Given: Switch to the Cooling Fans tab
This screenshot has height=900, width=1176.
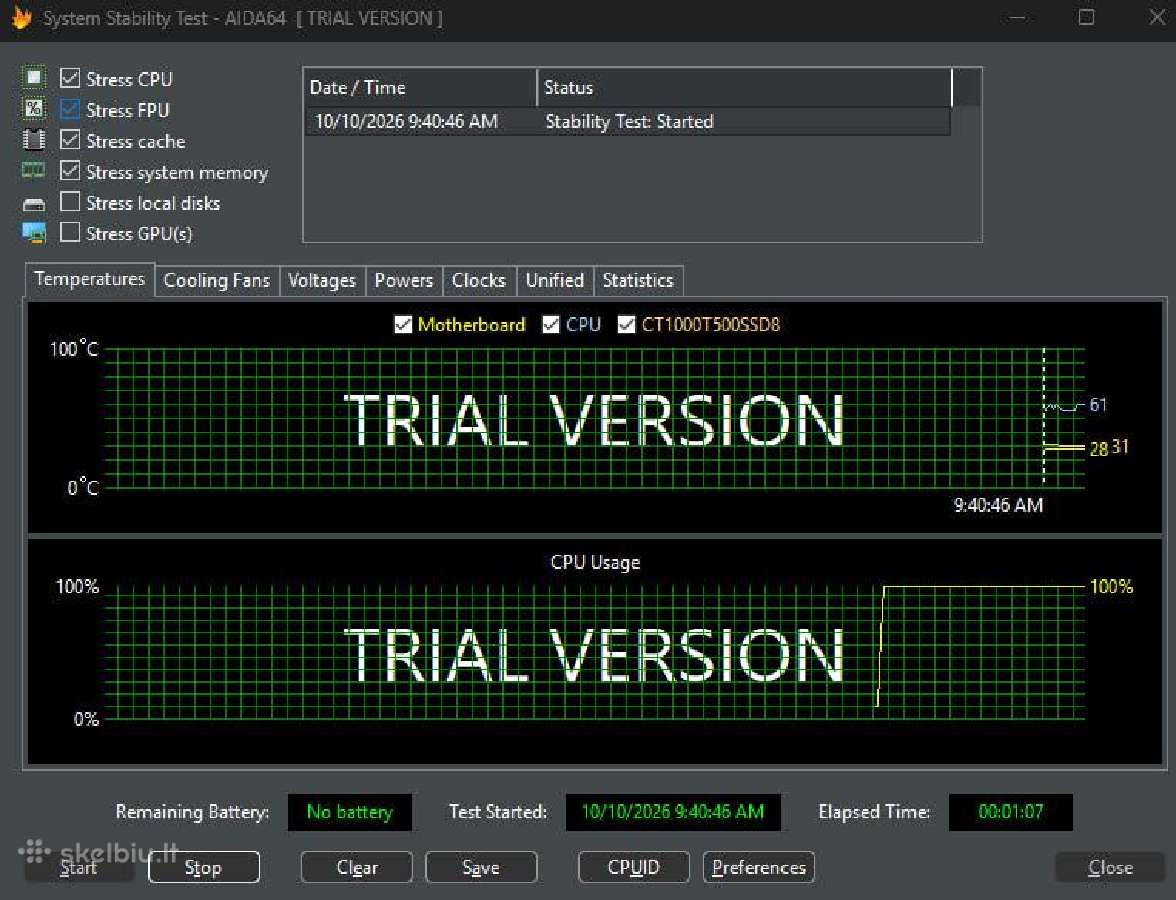Looking at the screenshot, I should click(217, 280).
